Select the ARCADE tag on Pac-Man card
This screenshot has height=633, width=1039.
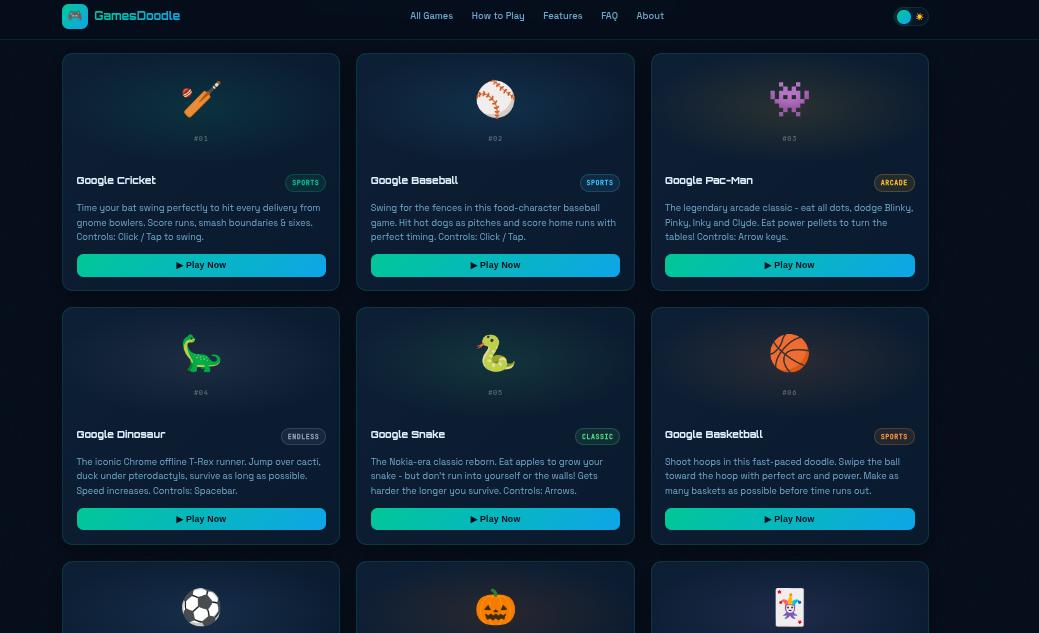tap(894, 183)
